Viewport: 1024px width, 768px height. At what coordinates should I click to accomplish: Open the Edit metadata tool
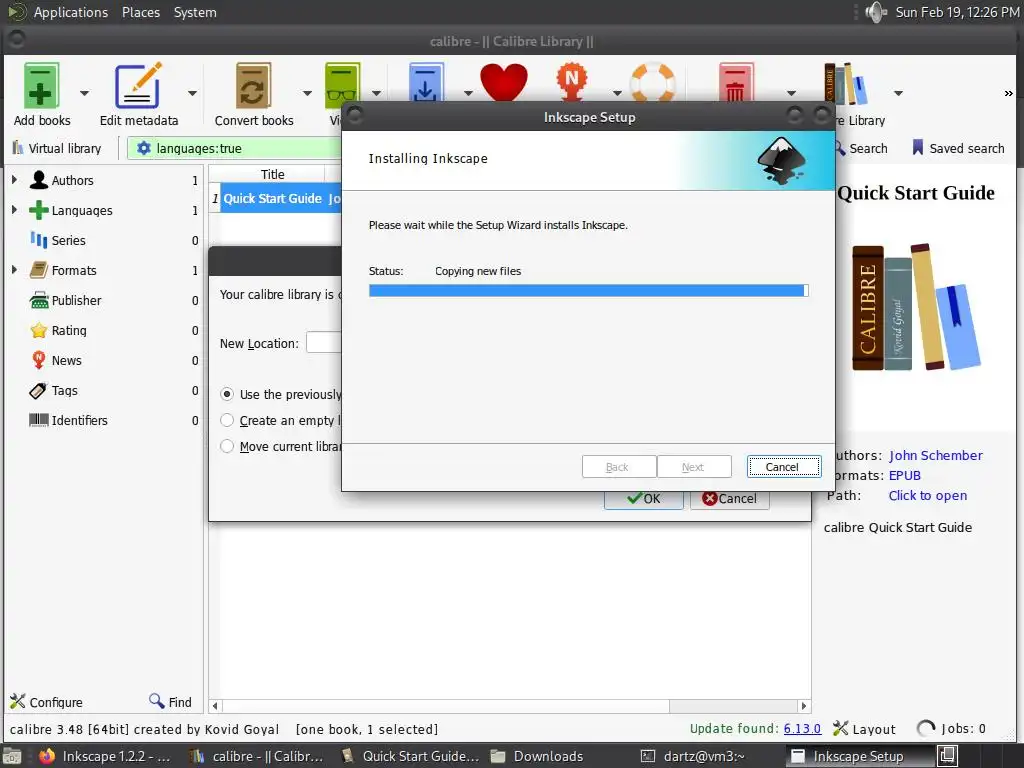[x=138, y=86]
